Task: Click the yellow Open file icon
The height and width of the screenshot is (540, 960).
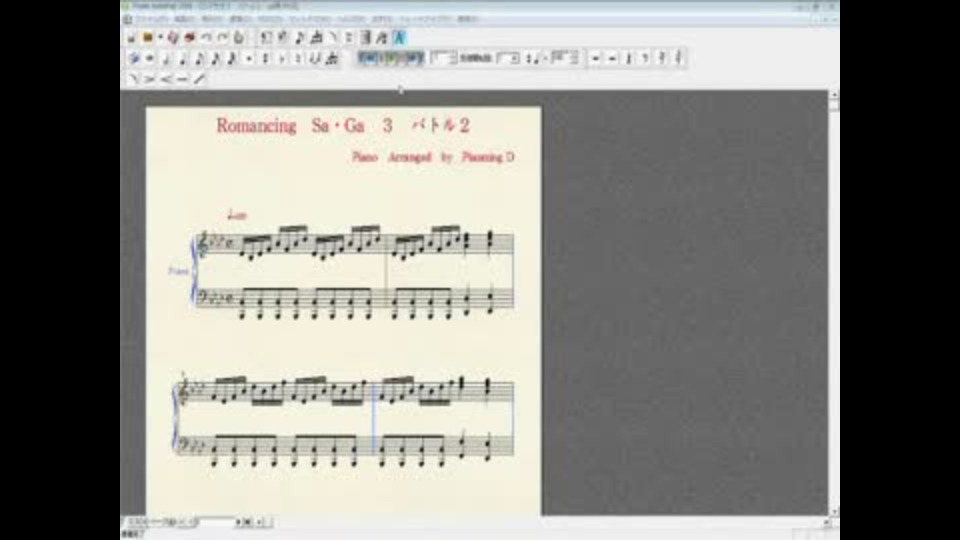Action: (148, 38)
